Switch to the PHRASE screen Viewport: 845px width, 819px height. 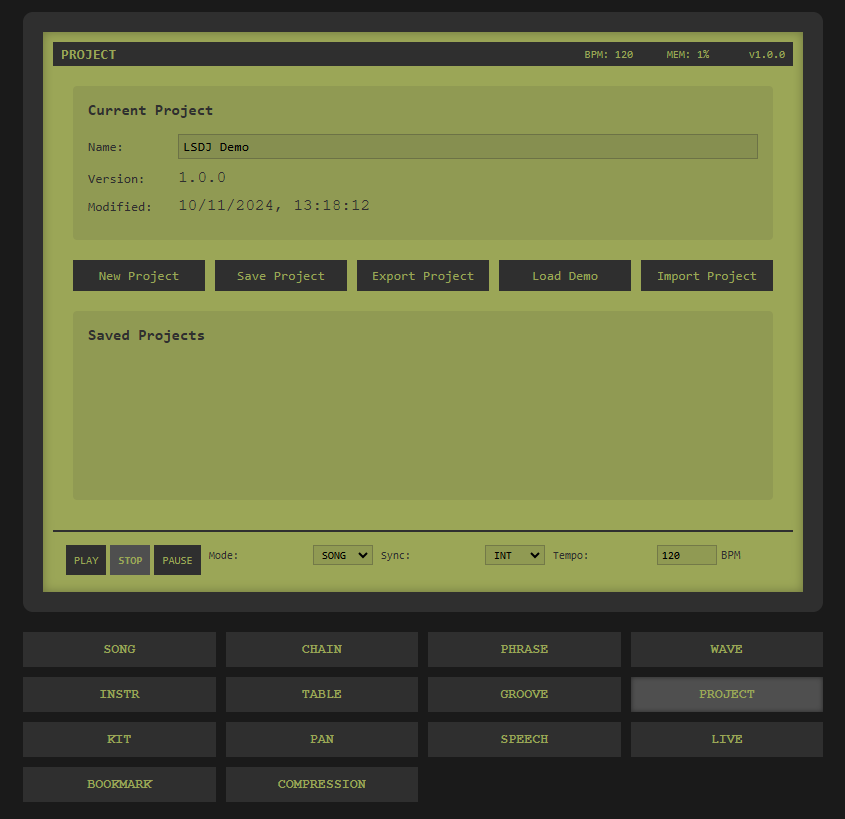[x=524, y=649]
